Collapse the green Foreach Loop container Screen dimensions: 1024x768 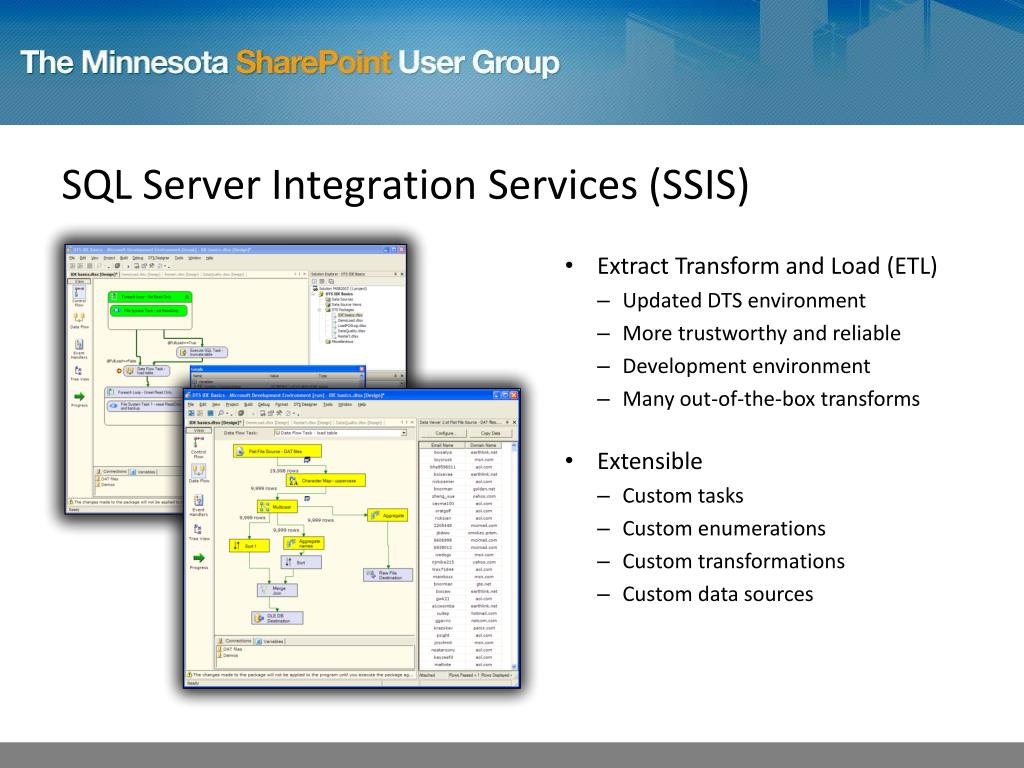point(187,297)
